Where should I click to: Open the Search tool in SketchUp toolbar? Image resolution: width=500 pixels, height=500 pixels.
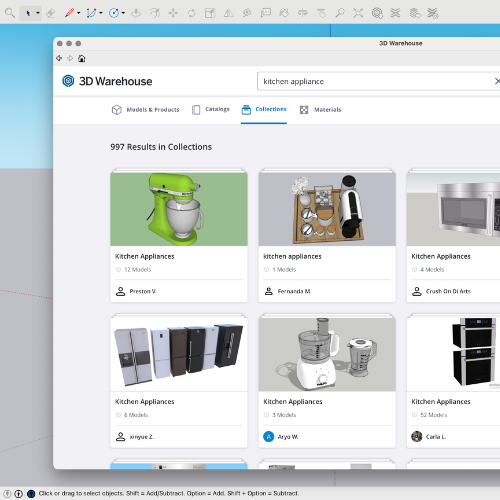click(x=10, y=13)
